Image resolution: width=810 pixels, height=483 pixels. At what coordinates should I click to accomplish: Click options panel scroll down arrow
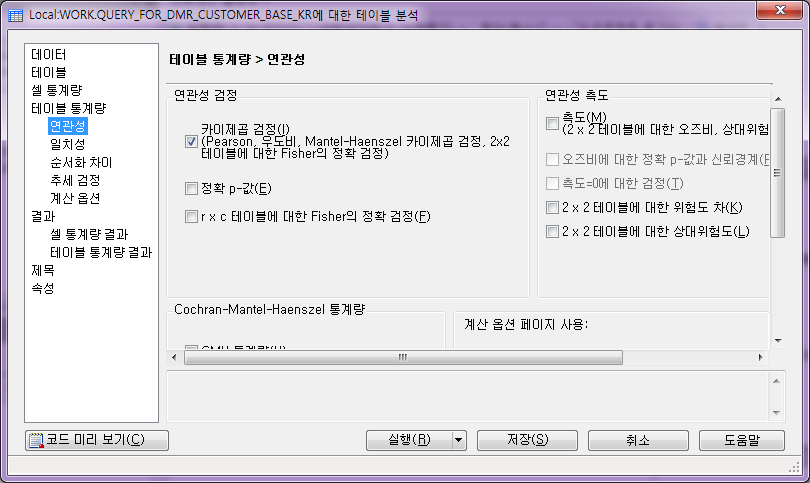(778, 341)
